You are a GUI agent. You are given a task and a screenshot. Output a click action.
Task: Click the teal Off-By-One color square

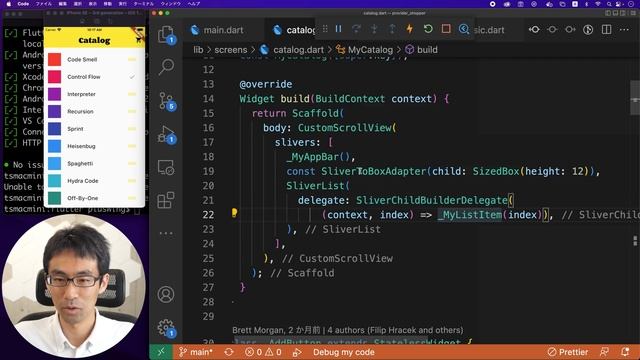click(54, 198)
